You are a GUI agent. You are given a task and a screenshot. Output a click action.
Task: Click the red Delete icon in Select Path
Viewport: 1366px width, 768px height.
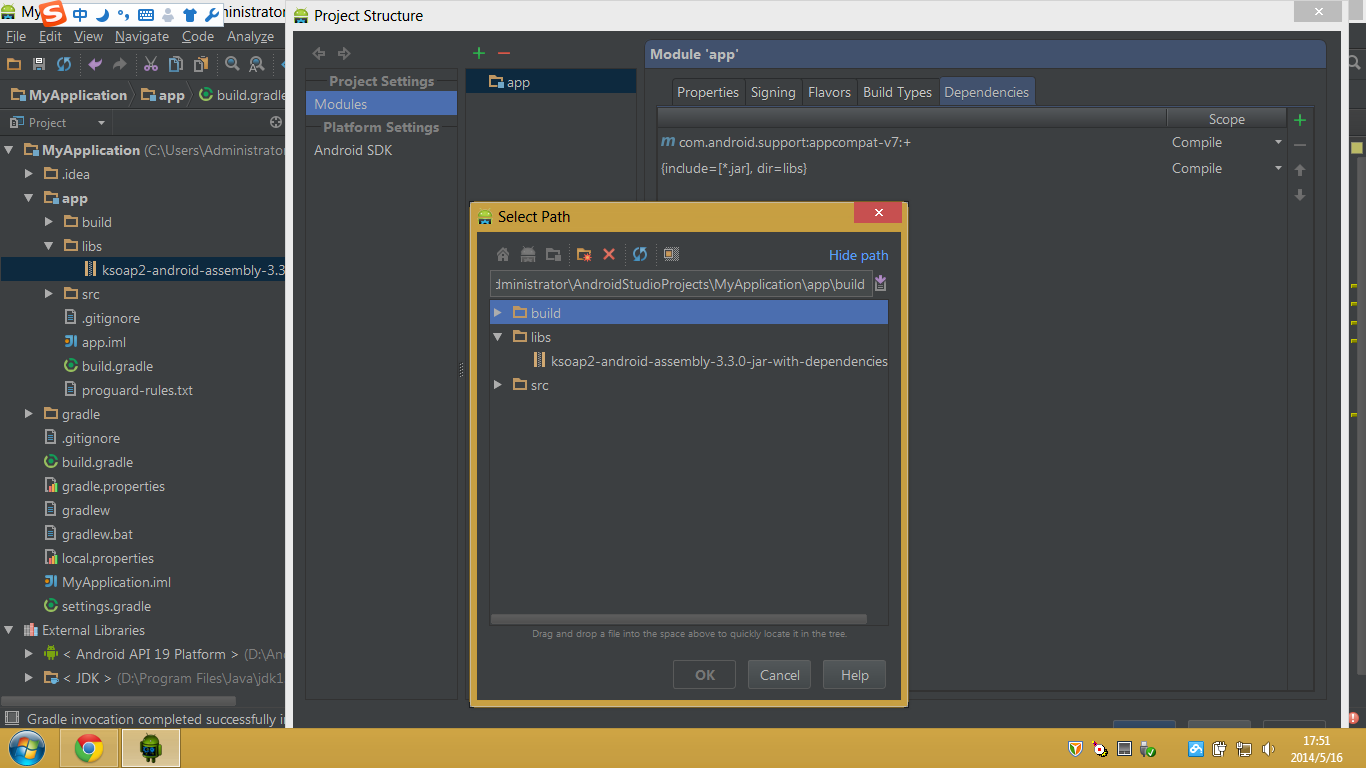click(x=609, y=254)
